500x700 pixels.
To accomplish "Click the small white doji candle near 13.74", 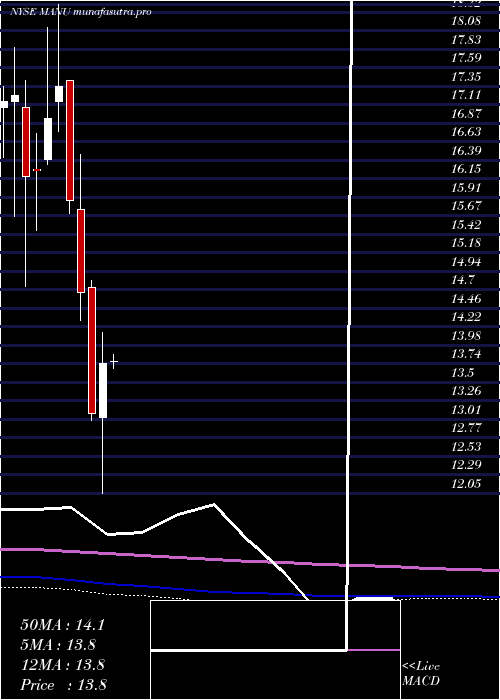I will 114,361.
